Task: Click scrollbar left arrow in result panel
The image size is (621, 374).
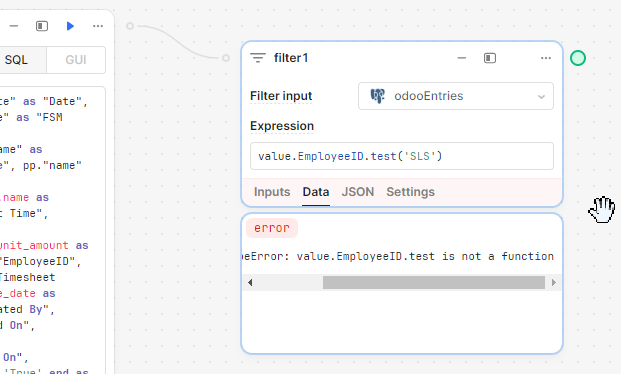Action: [250, 282]
